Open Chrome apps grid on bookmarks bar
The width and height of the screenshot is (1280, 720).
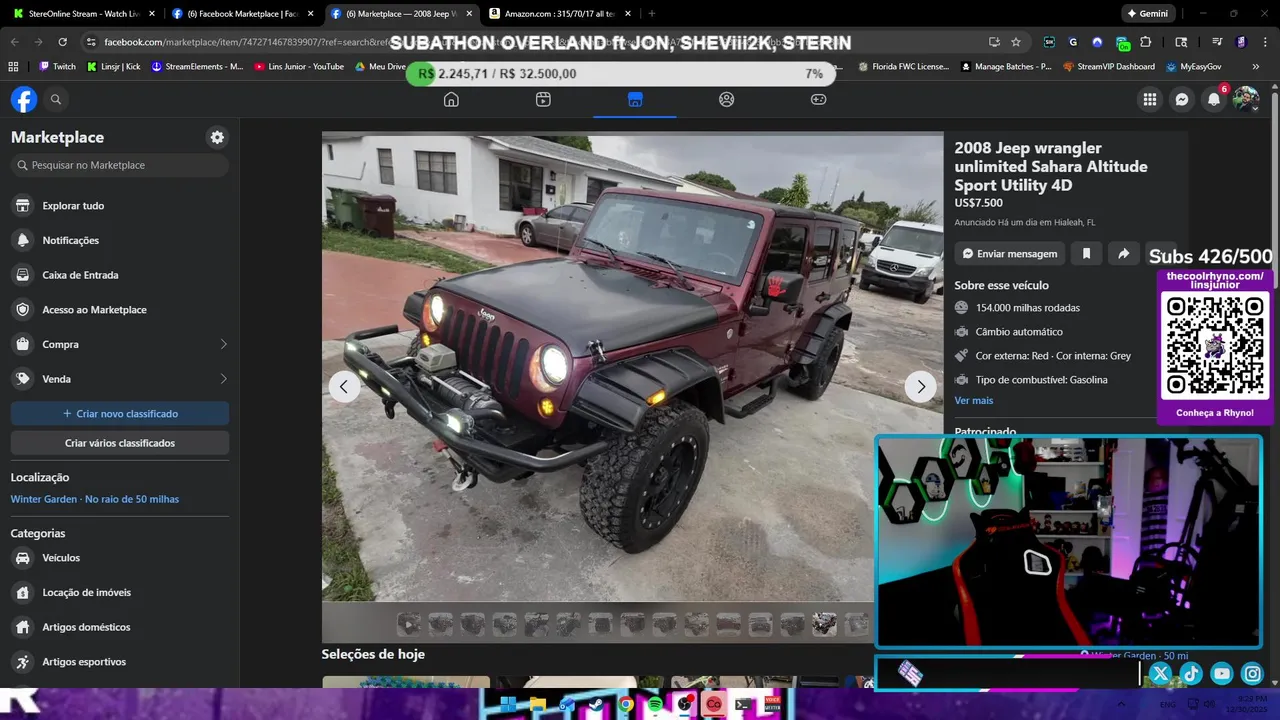tap(13, 67)
